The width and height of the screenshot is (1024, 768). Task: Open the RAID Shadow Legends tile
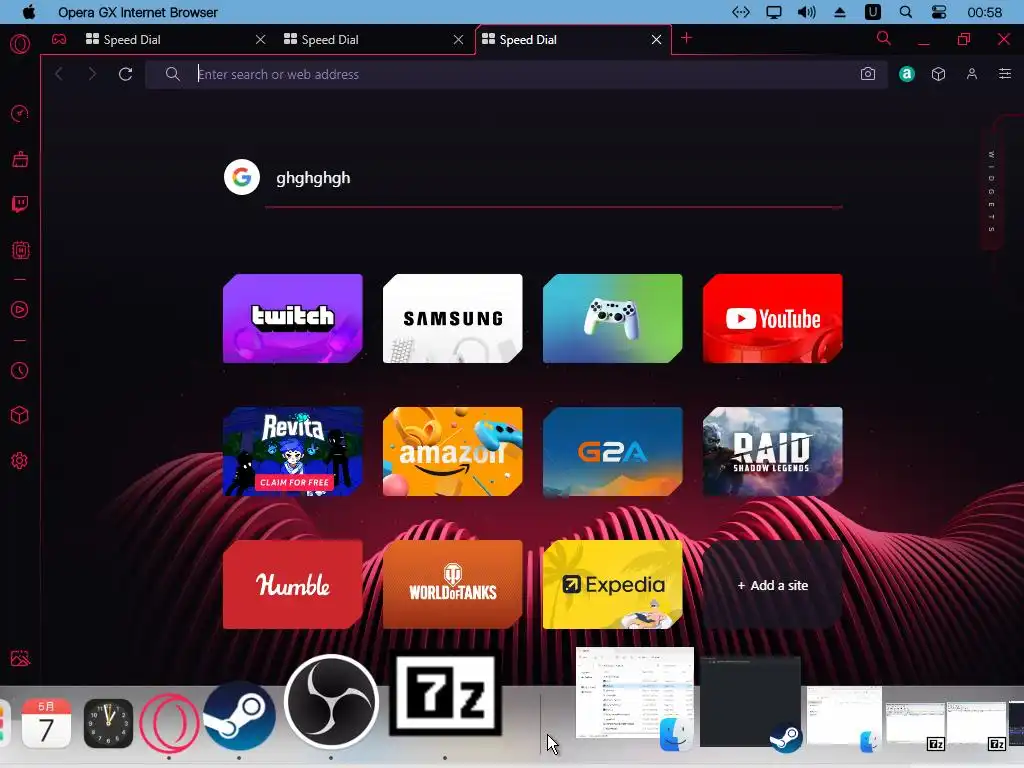pos(773,451)
